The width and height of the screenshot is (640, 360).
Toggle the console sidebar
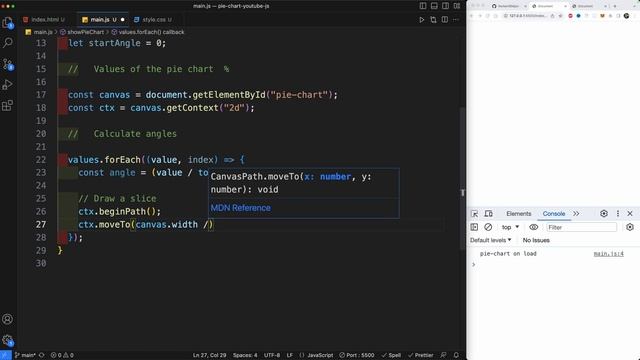point(474,227)
